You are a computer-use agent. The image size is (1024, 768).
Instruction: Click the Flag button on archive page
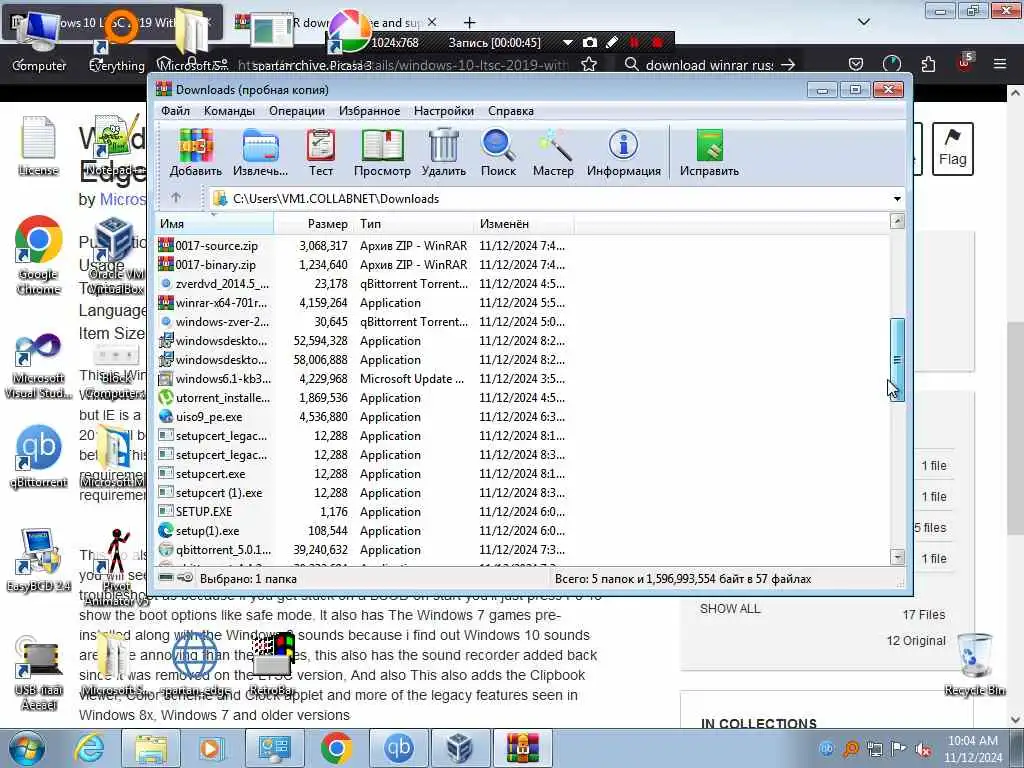(x=953, y=149)
